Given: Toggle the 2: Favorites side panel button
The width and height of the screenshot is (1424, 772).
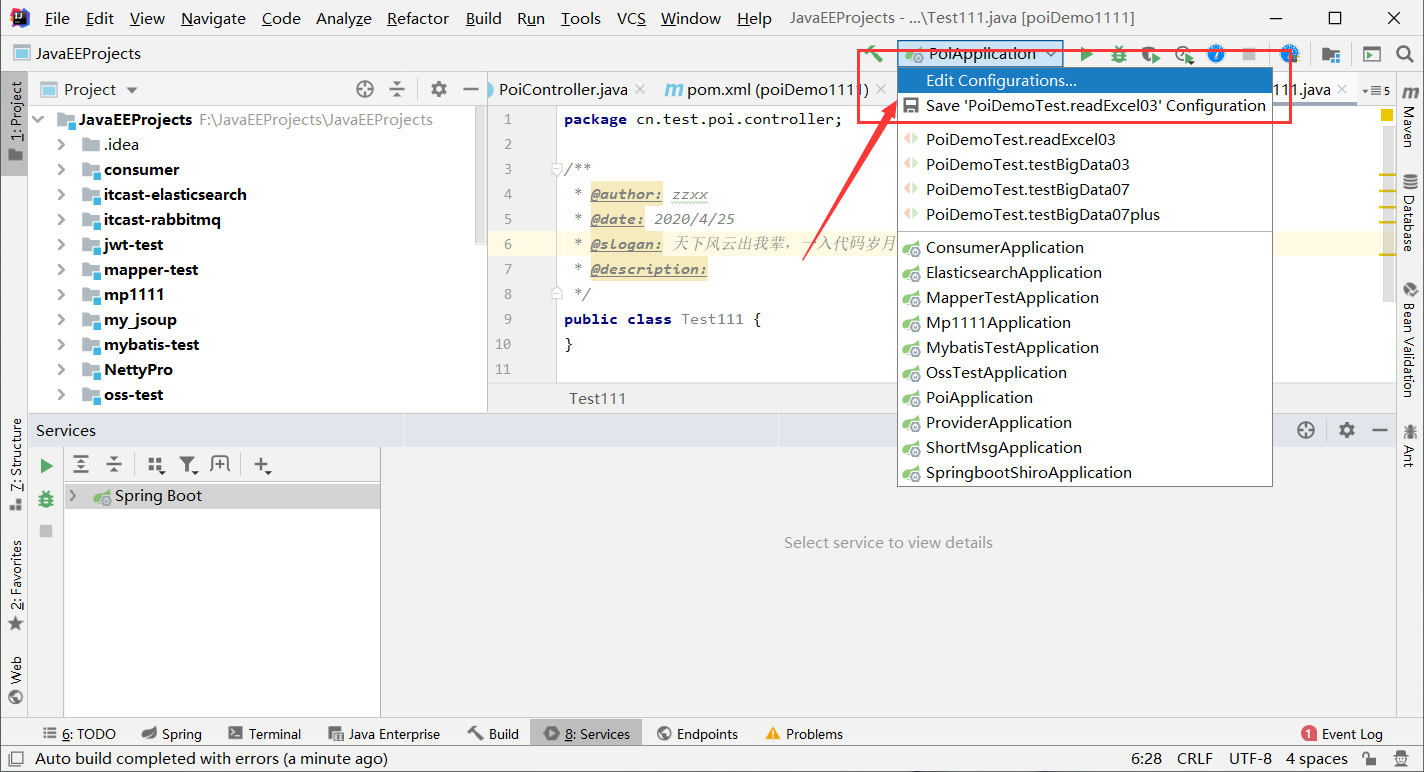Looking at the screenshot, I should coord(15,585).
